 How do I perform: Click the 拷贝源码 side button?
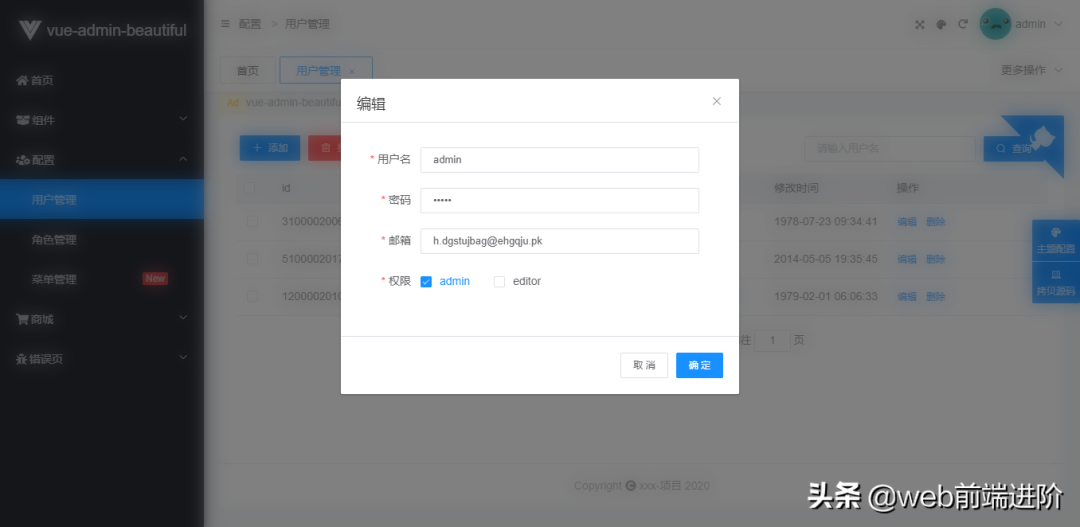pos(1056,283)
